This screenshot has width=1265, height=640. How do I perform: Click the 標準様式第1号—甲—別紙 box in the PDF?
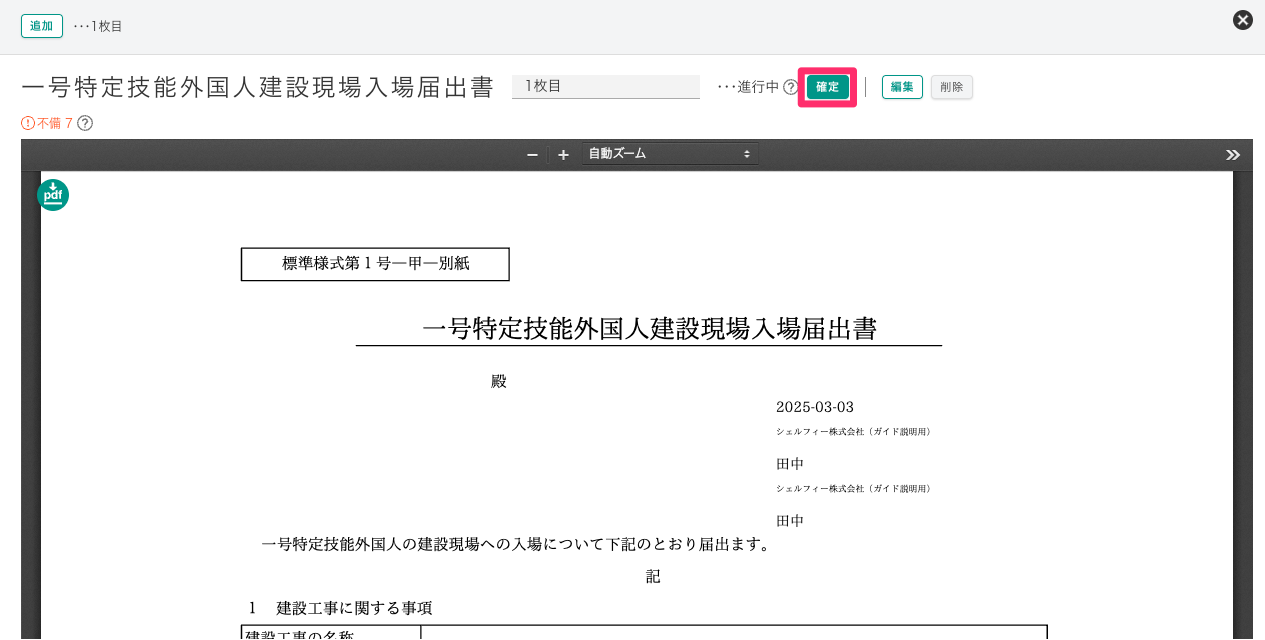point(375,264)
